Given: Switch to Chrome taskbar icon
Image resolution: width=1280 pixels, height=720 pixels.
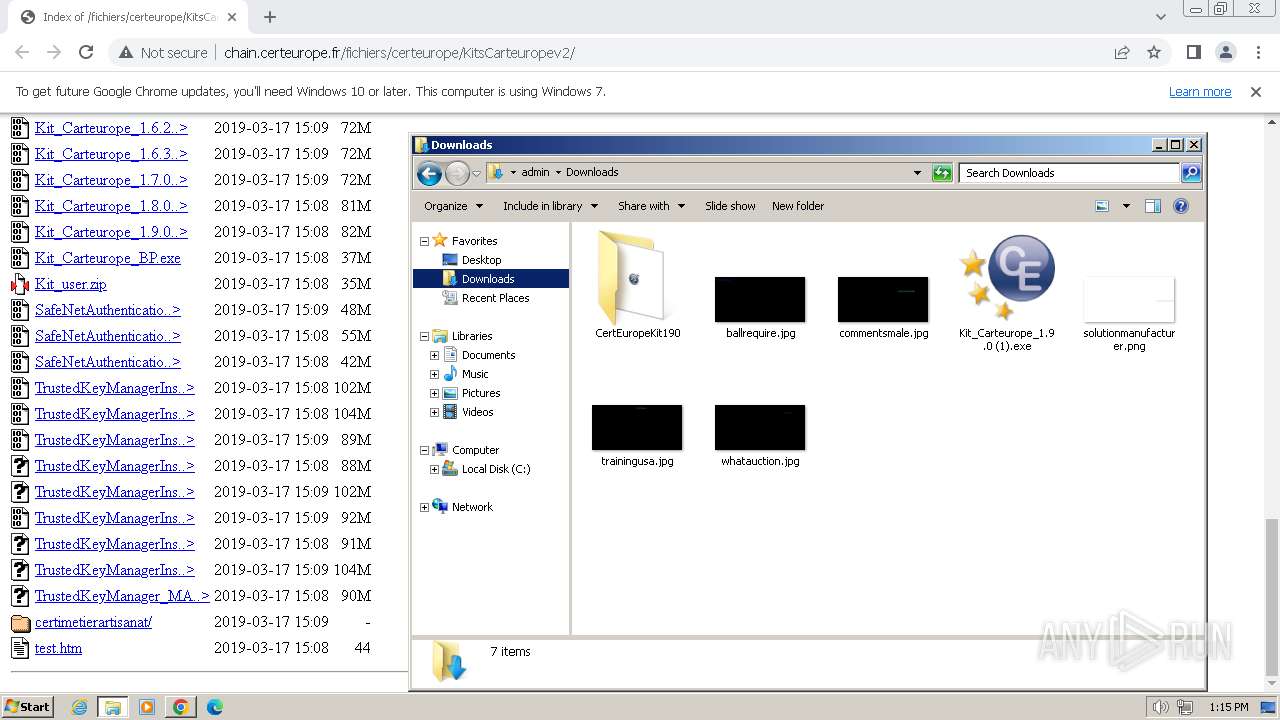Looking at the screenshot, I should click(x=181, y=707).
